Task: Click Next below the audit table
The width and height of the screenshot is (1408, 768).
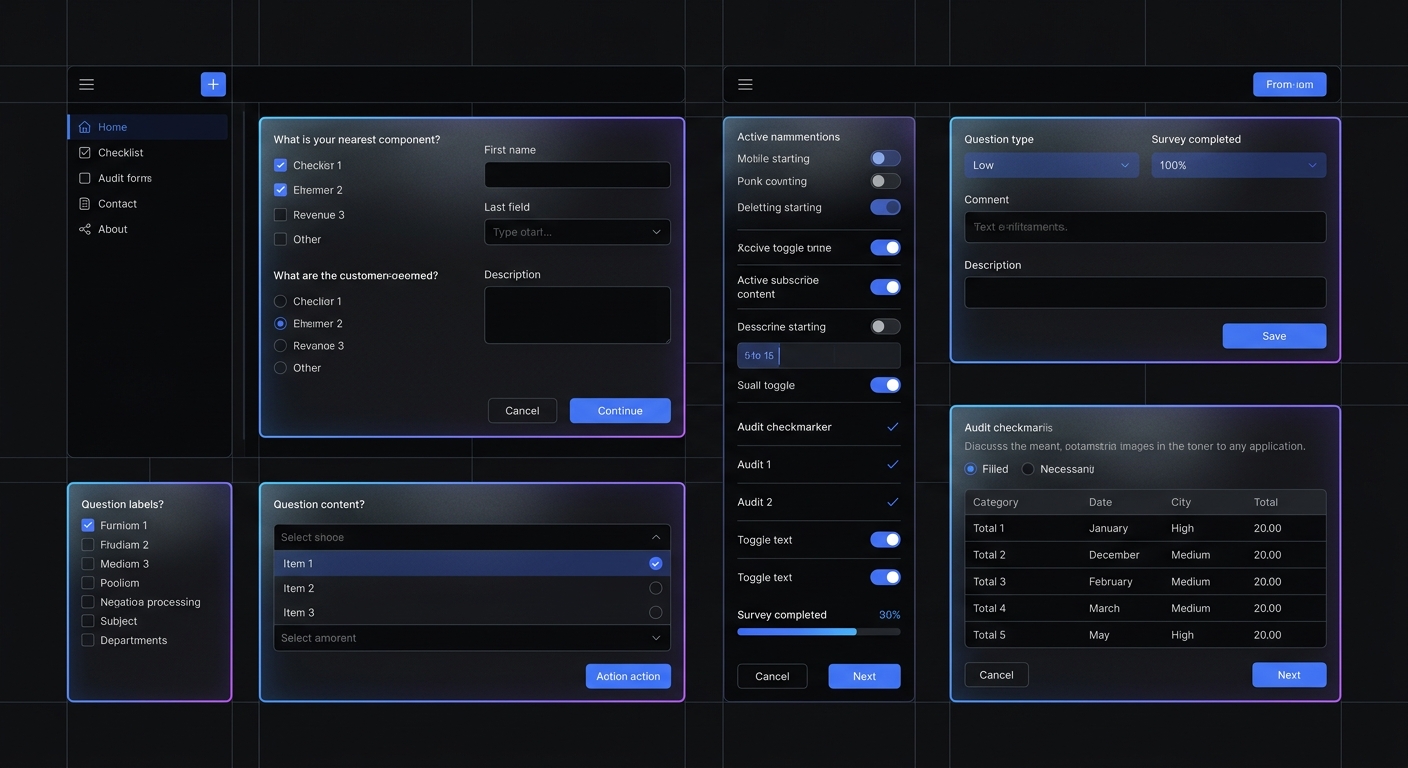Action: pyautogui.click(x=1289, y=675)
